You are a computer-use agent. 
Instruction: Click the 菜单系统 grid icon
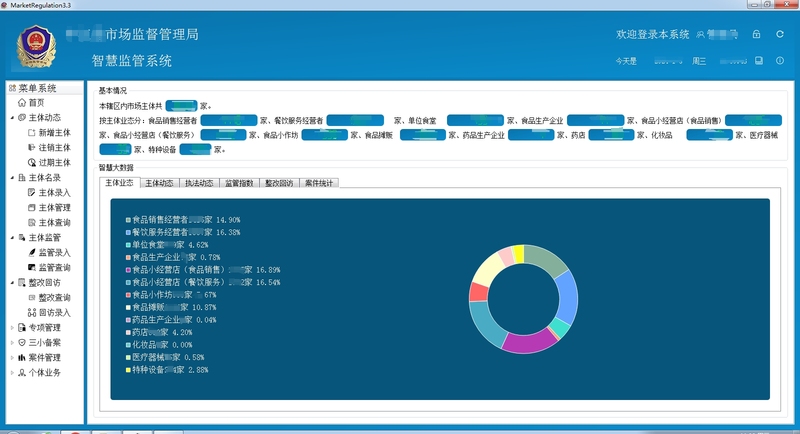(x=12, y=88)
